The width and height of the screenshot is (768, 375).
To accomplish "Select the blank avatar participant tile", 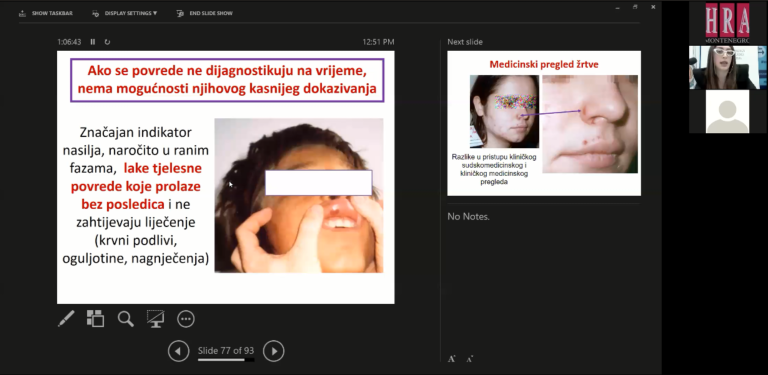I will click(x=727, y=112).
